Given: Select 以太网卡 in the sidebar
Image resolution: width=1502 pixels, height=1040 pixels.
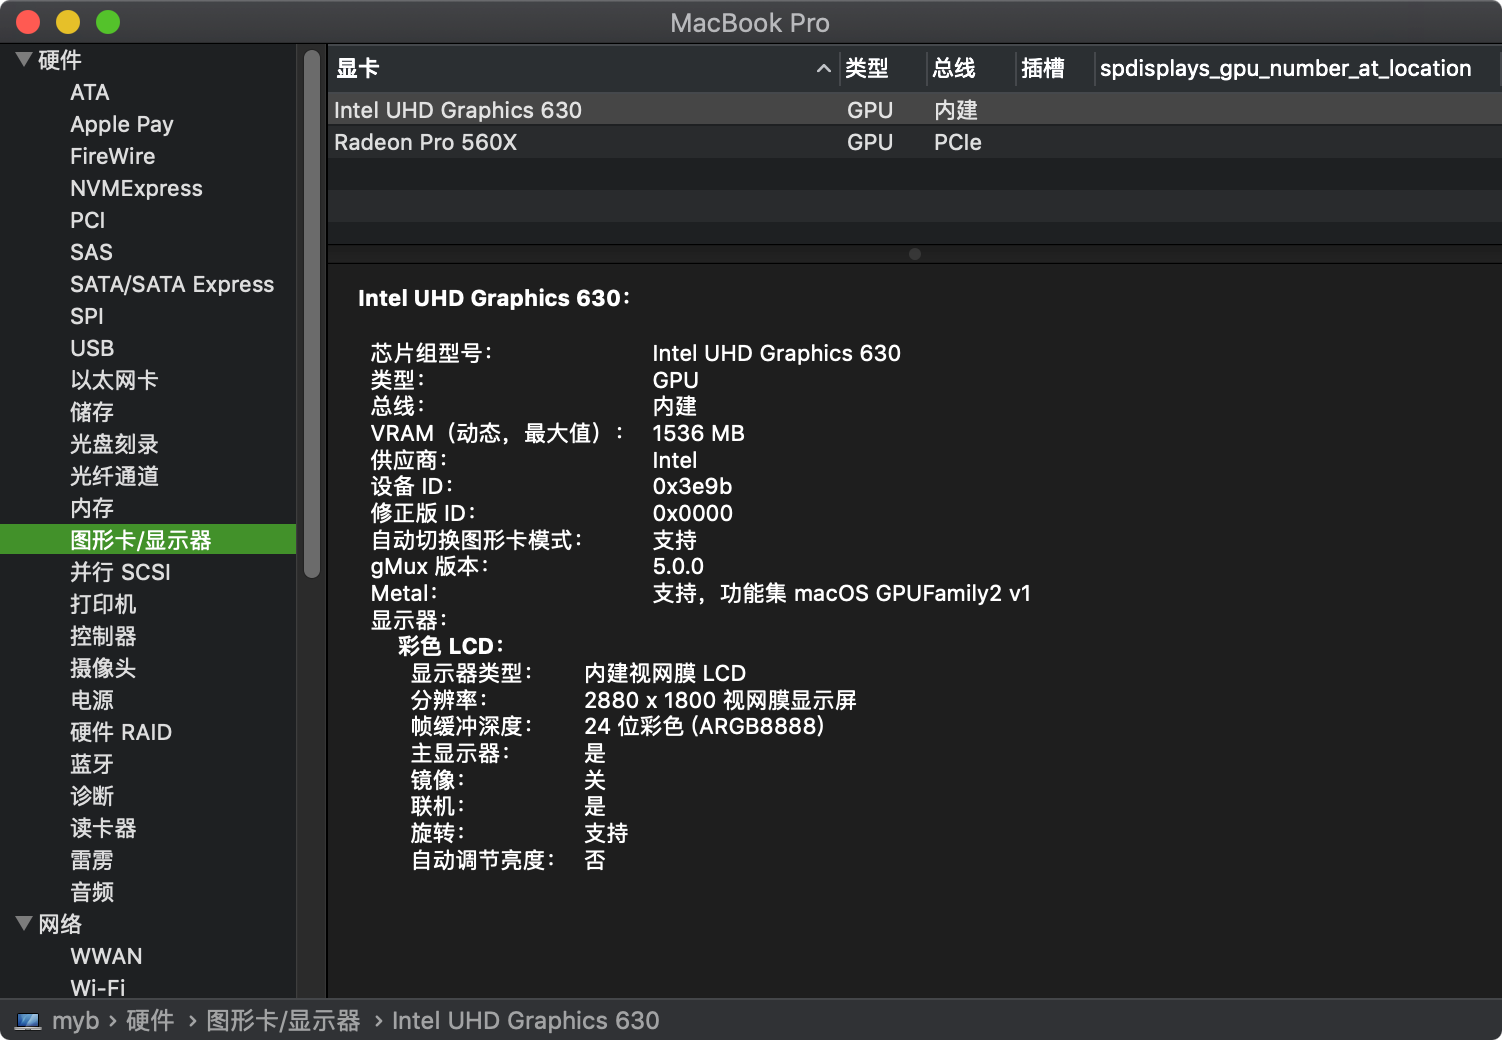Looking at the screenshot, I should [x=114, y=381].
